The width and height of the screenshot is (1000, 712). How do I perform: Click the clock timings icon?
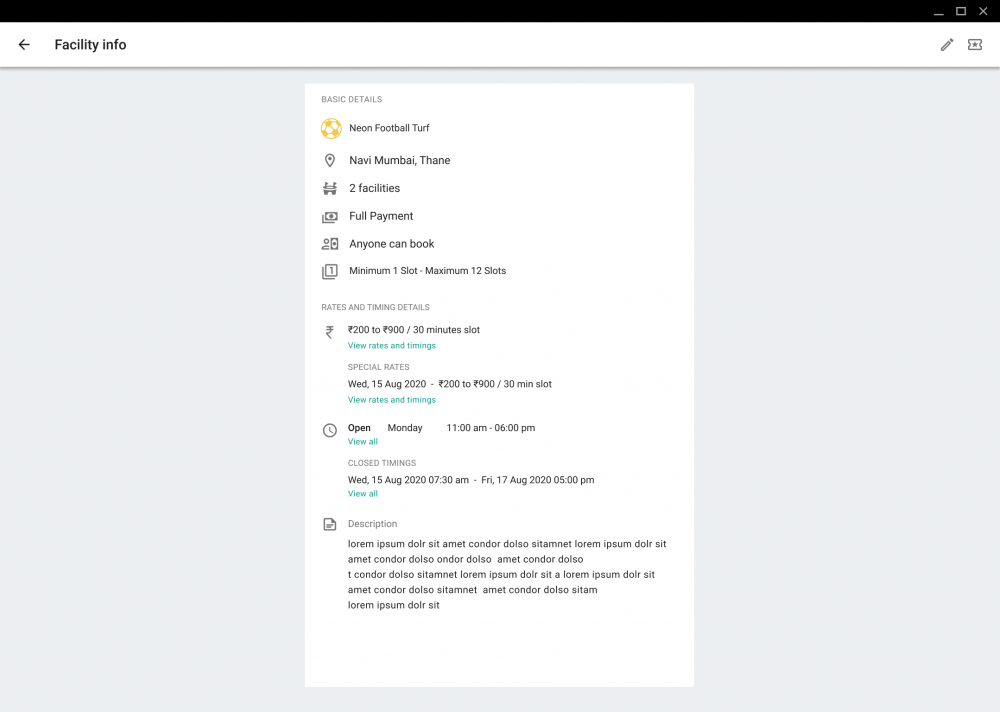pos(330,430)
